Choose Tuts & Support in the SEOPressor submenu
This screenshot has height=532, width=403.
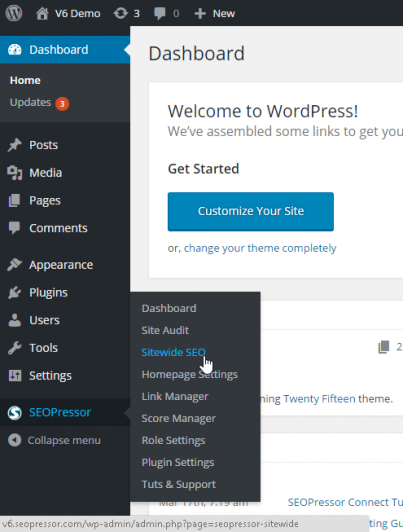[x=178, y=484]
